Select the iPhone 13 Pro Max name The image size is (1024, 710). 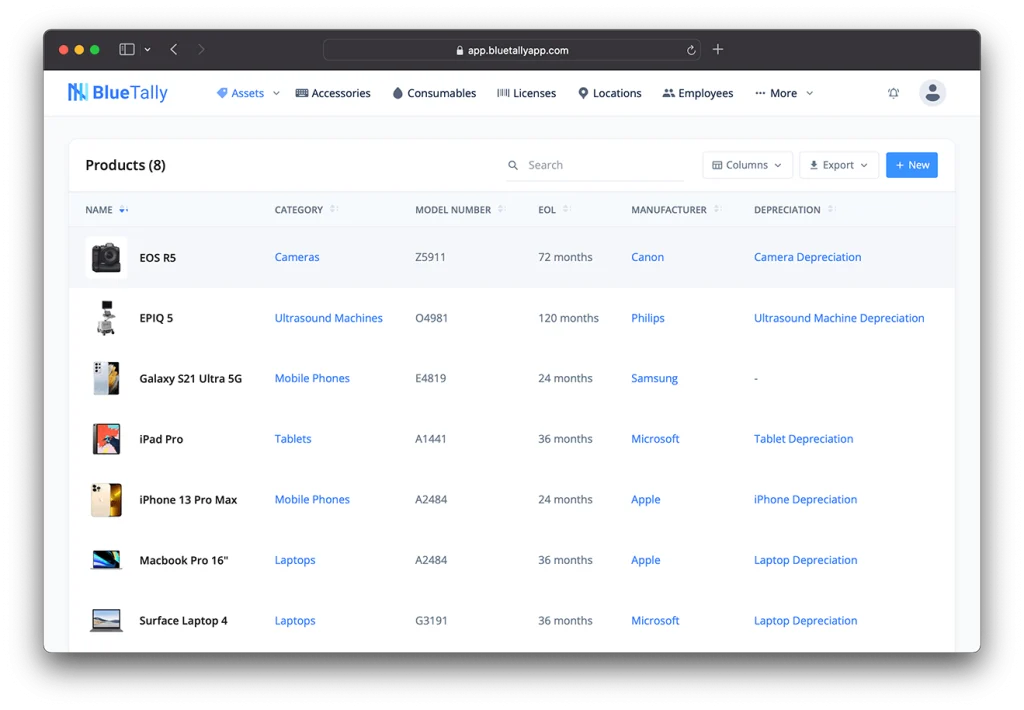coord(188,500)
